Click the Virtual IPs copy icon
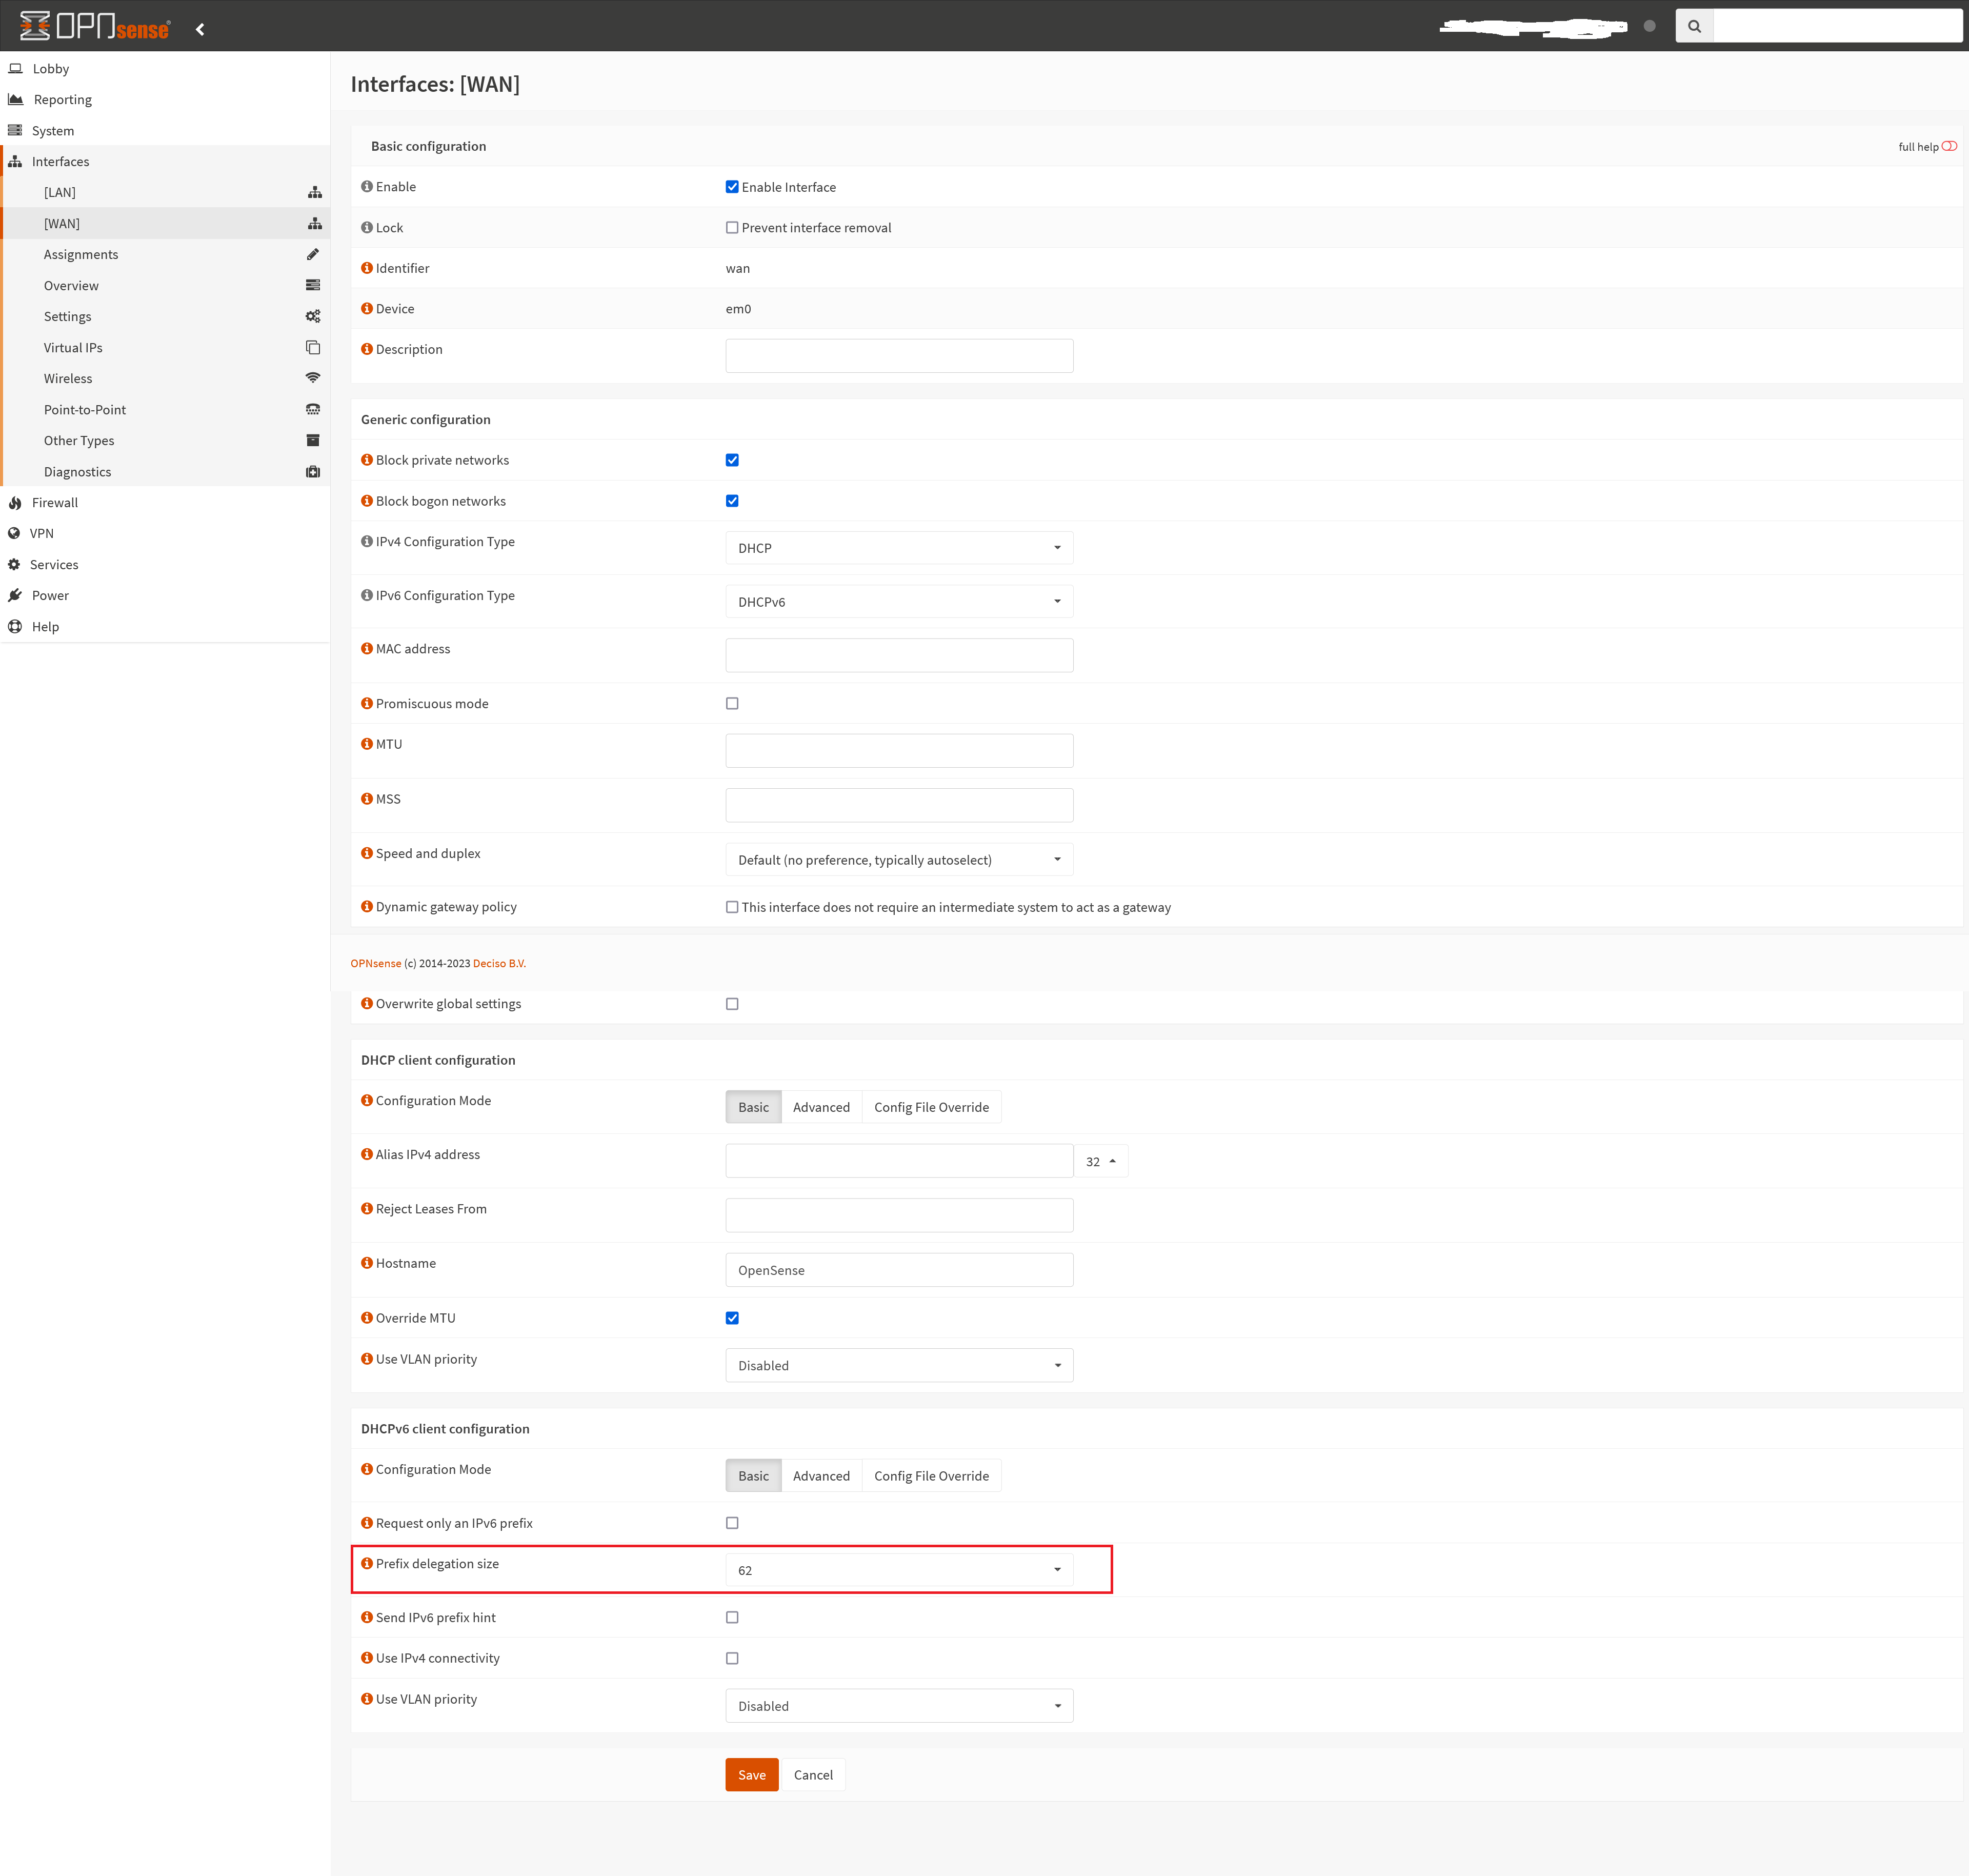Viewport: 1969px width, 1876px height. coord(313,347)
